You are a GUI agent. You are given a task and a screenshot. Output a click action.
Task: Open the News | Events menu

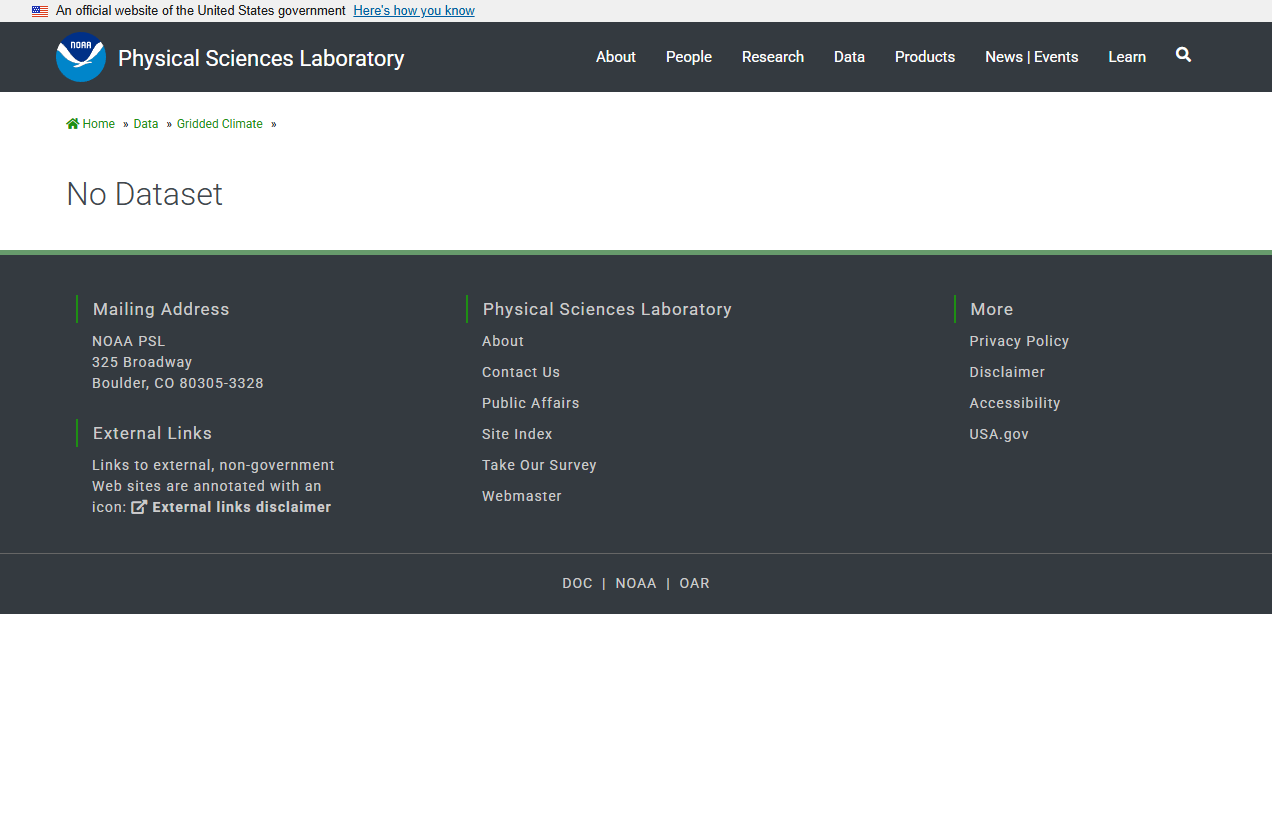[x=1031, y=57]
